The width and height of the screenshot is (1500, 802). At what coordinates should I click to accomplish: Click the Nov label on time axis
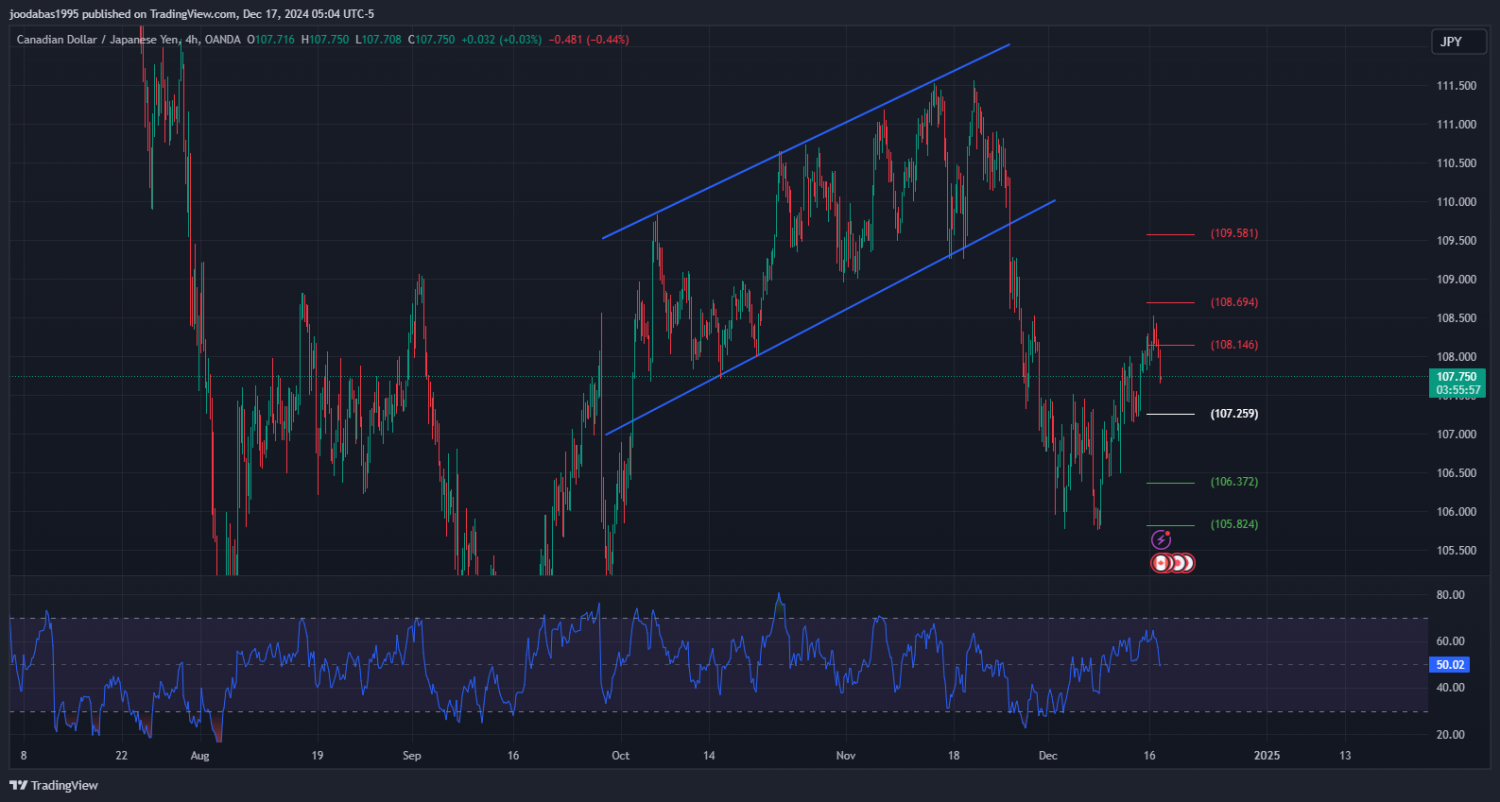pos(846,755)
